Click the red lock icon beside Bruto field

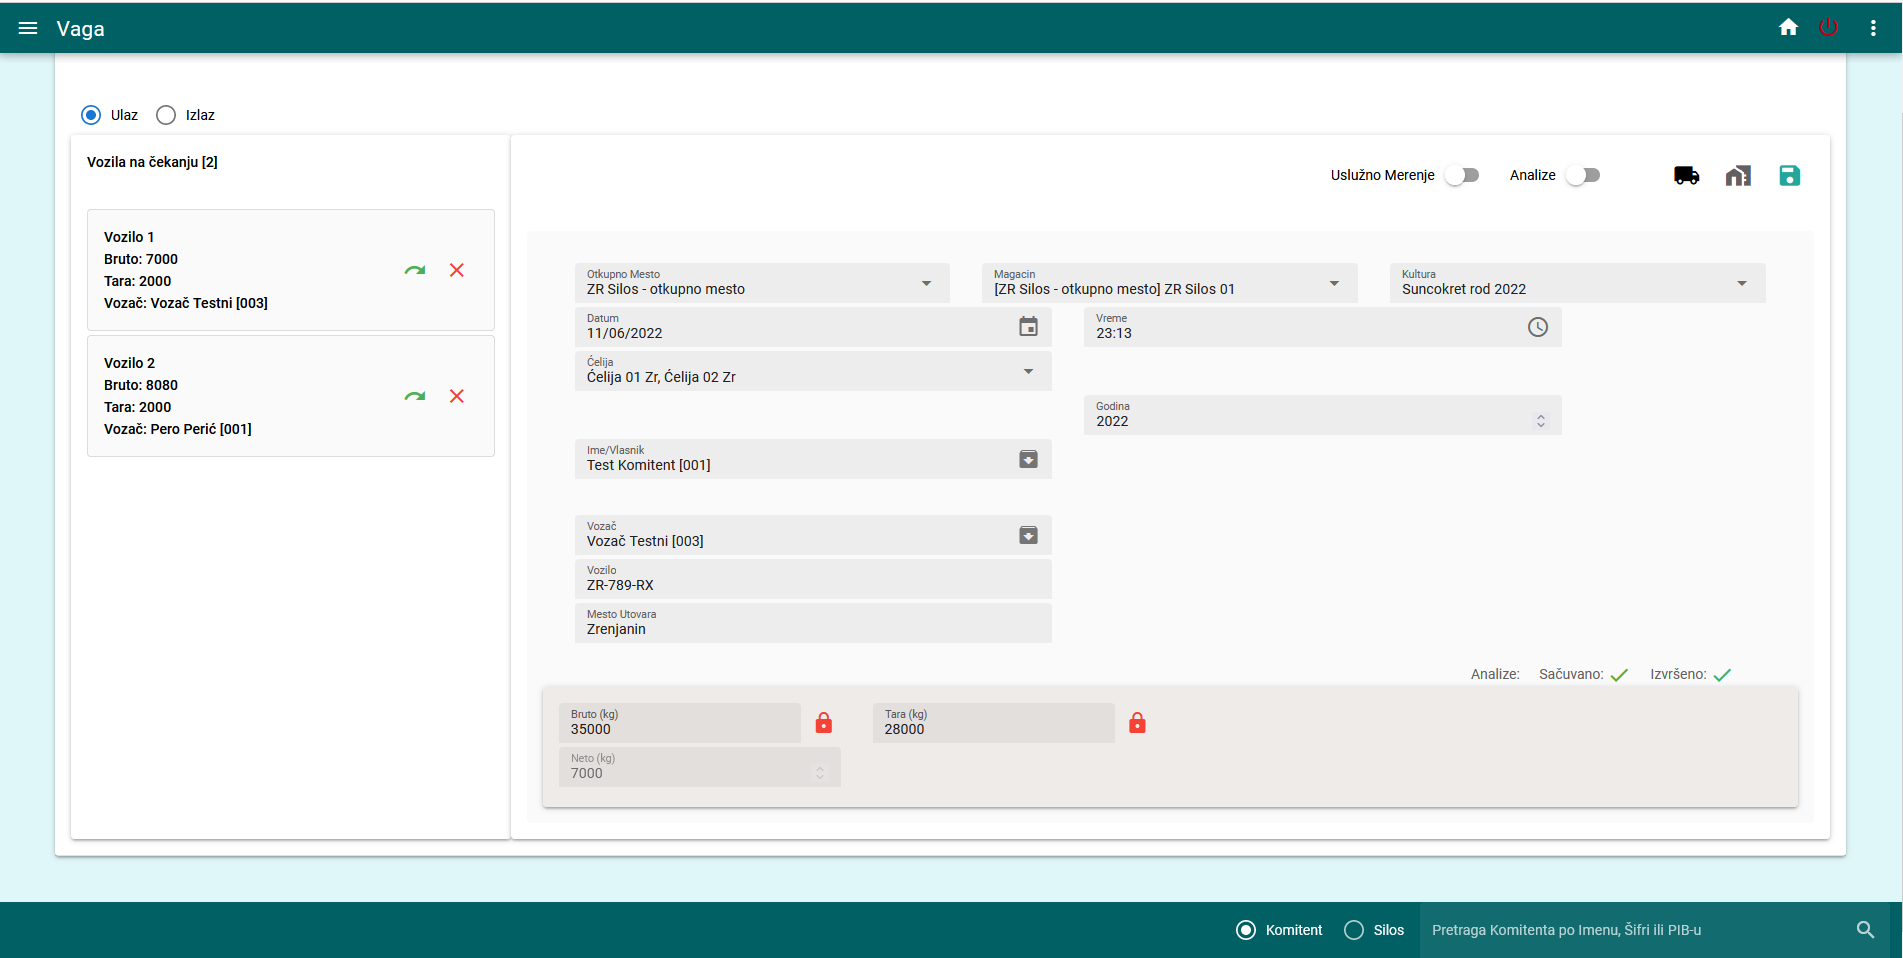click(824, 722)
